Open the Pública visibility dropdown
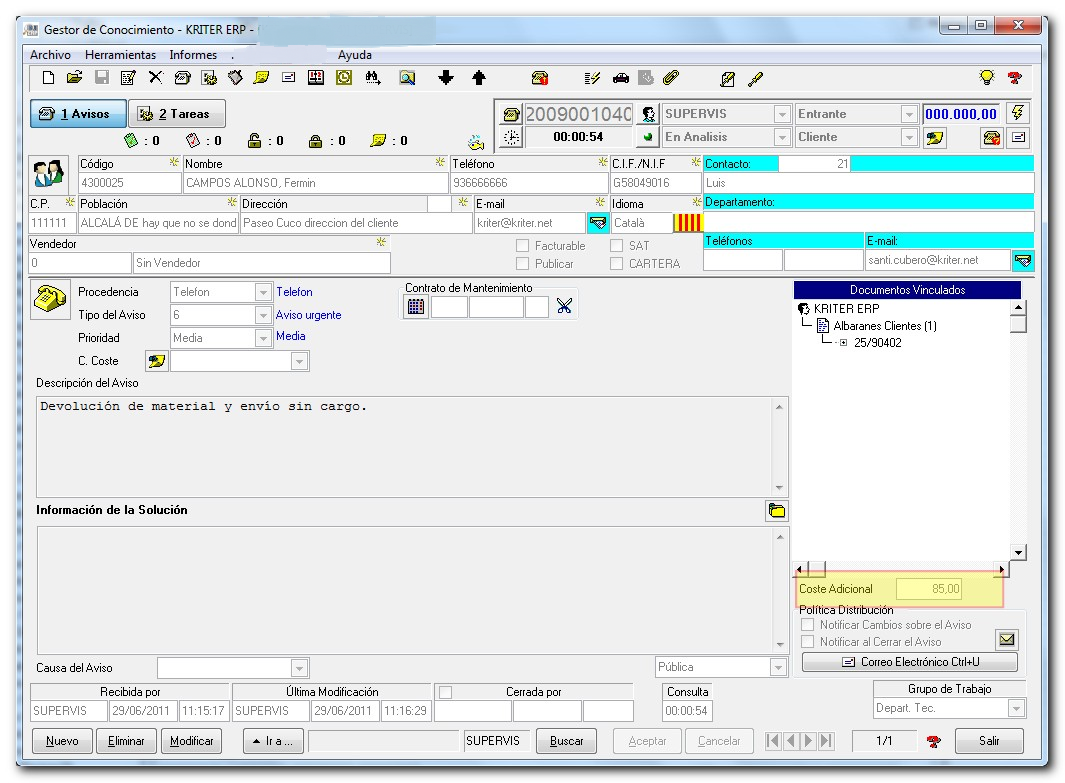This screenshot has height=783, width=1065. [x=778, y=668]
